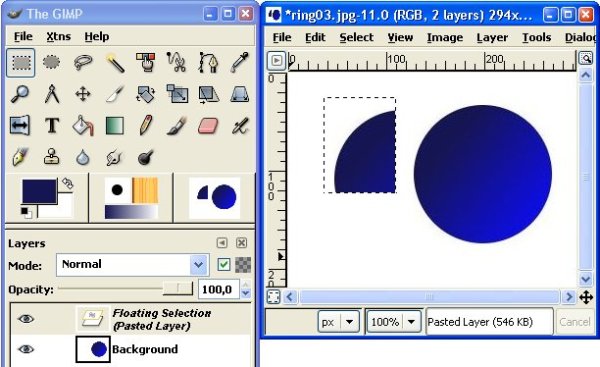The height and width of the screenshot is (367, 600).
Task: Select the Text tool
Action: [52, 126]
